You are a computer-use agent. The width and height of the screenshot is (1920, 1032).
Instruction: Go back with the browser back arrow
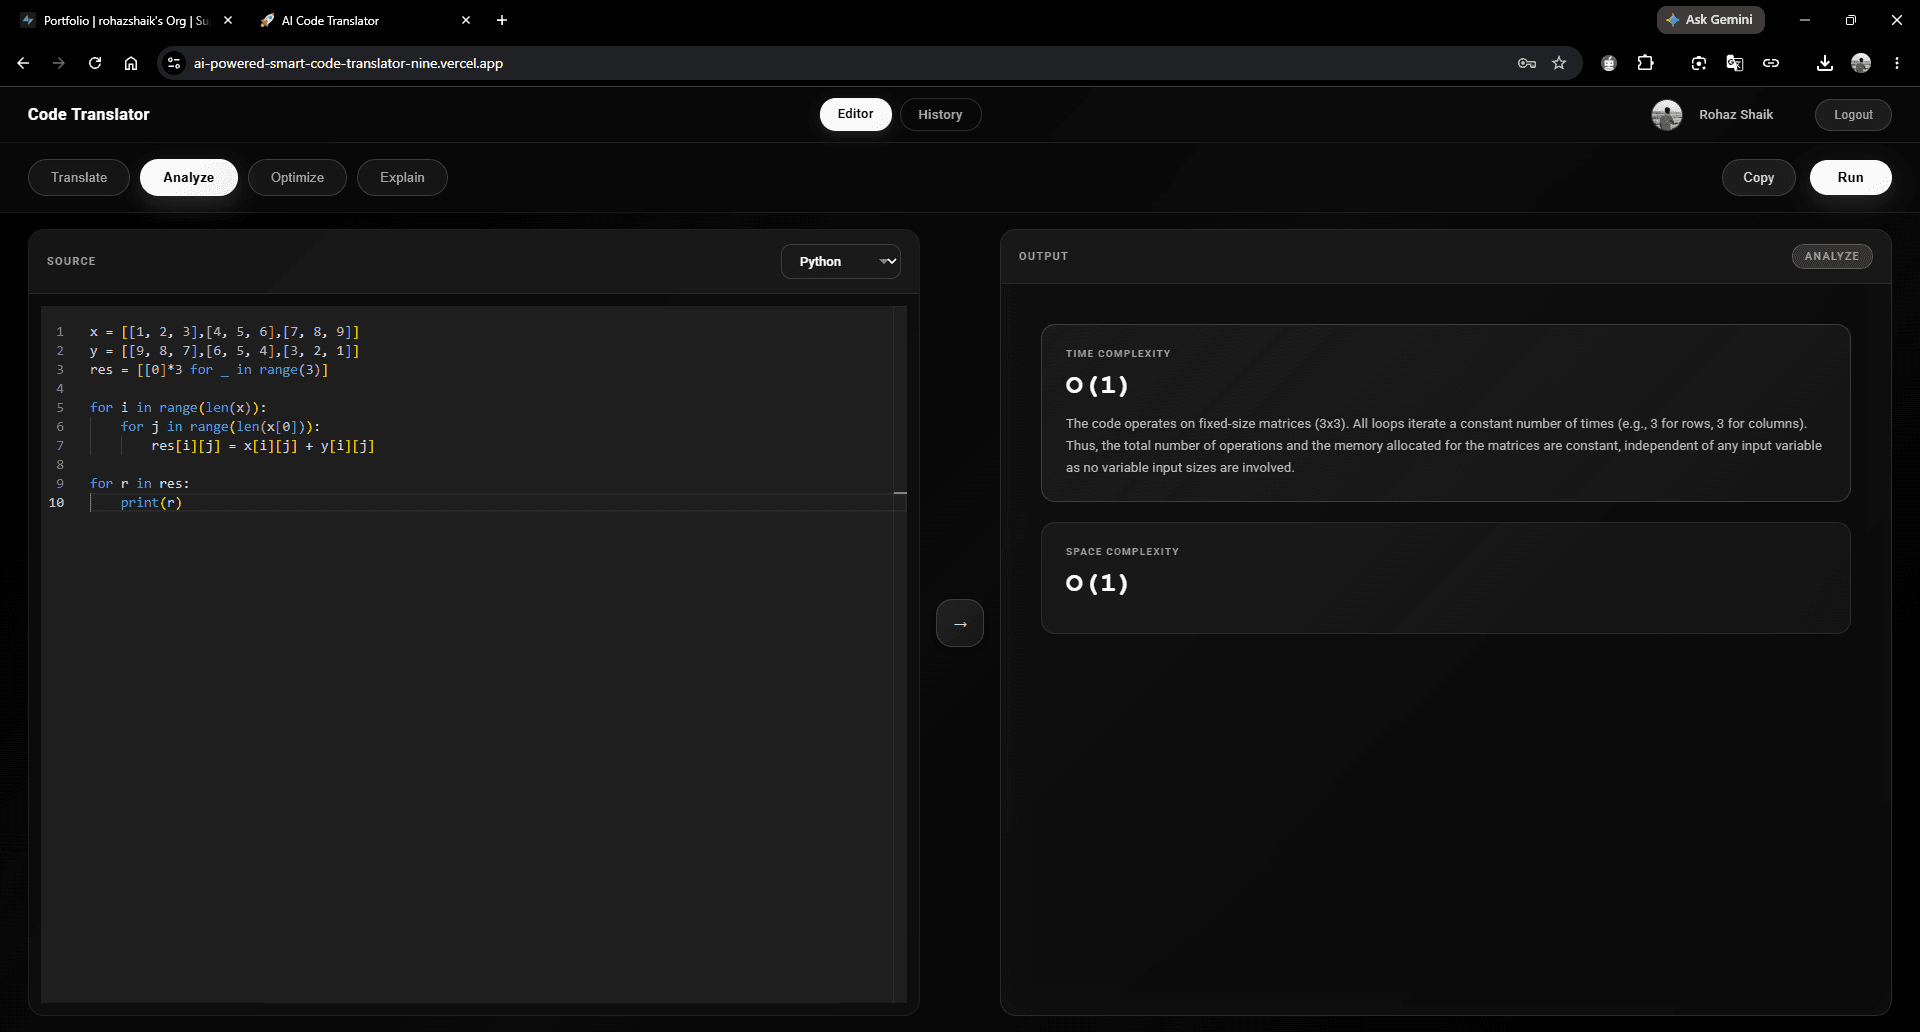point(23,63)
